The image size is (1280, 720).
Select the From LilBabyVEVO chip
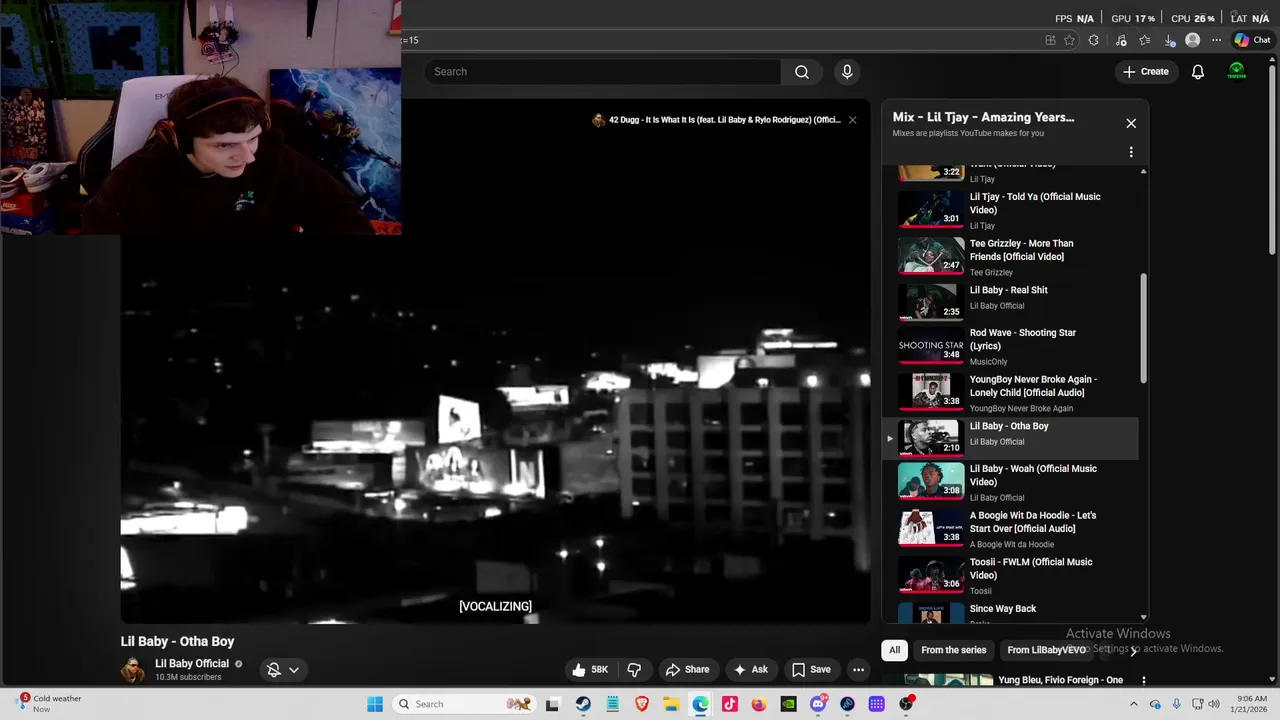tap(1046, 650)
